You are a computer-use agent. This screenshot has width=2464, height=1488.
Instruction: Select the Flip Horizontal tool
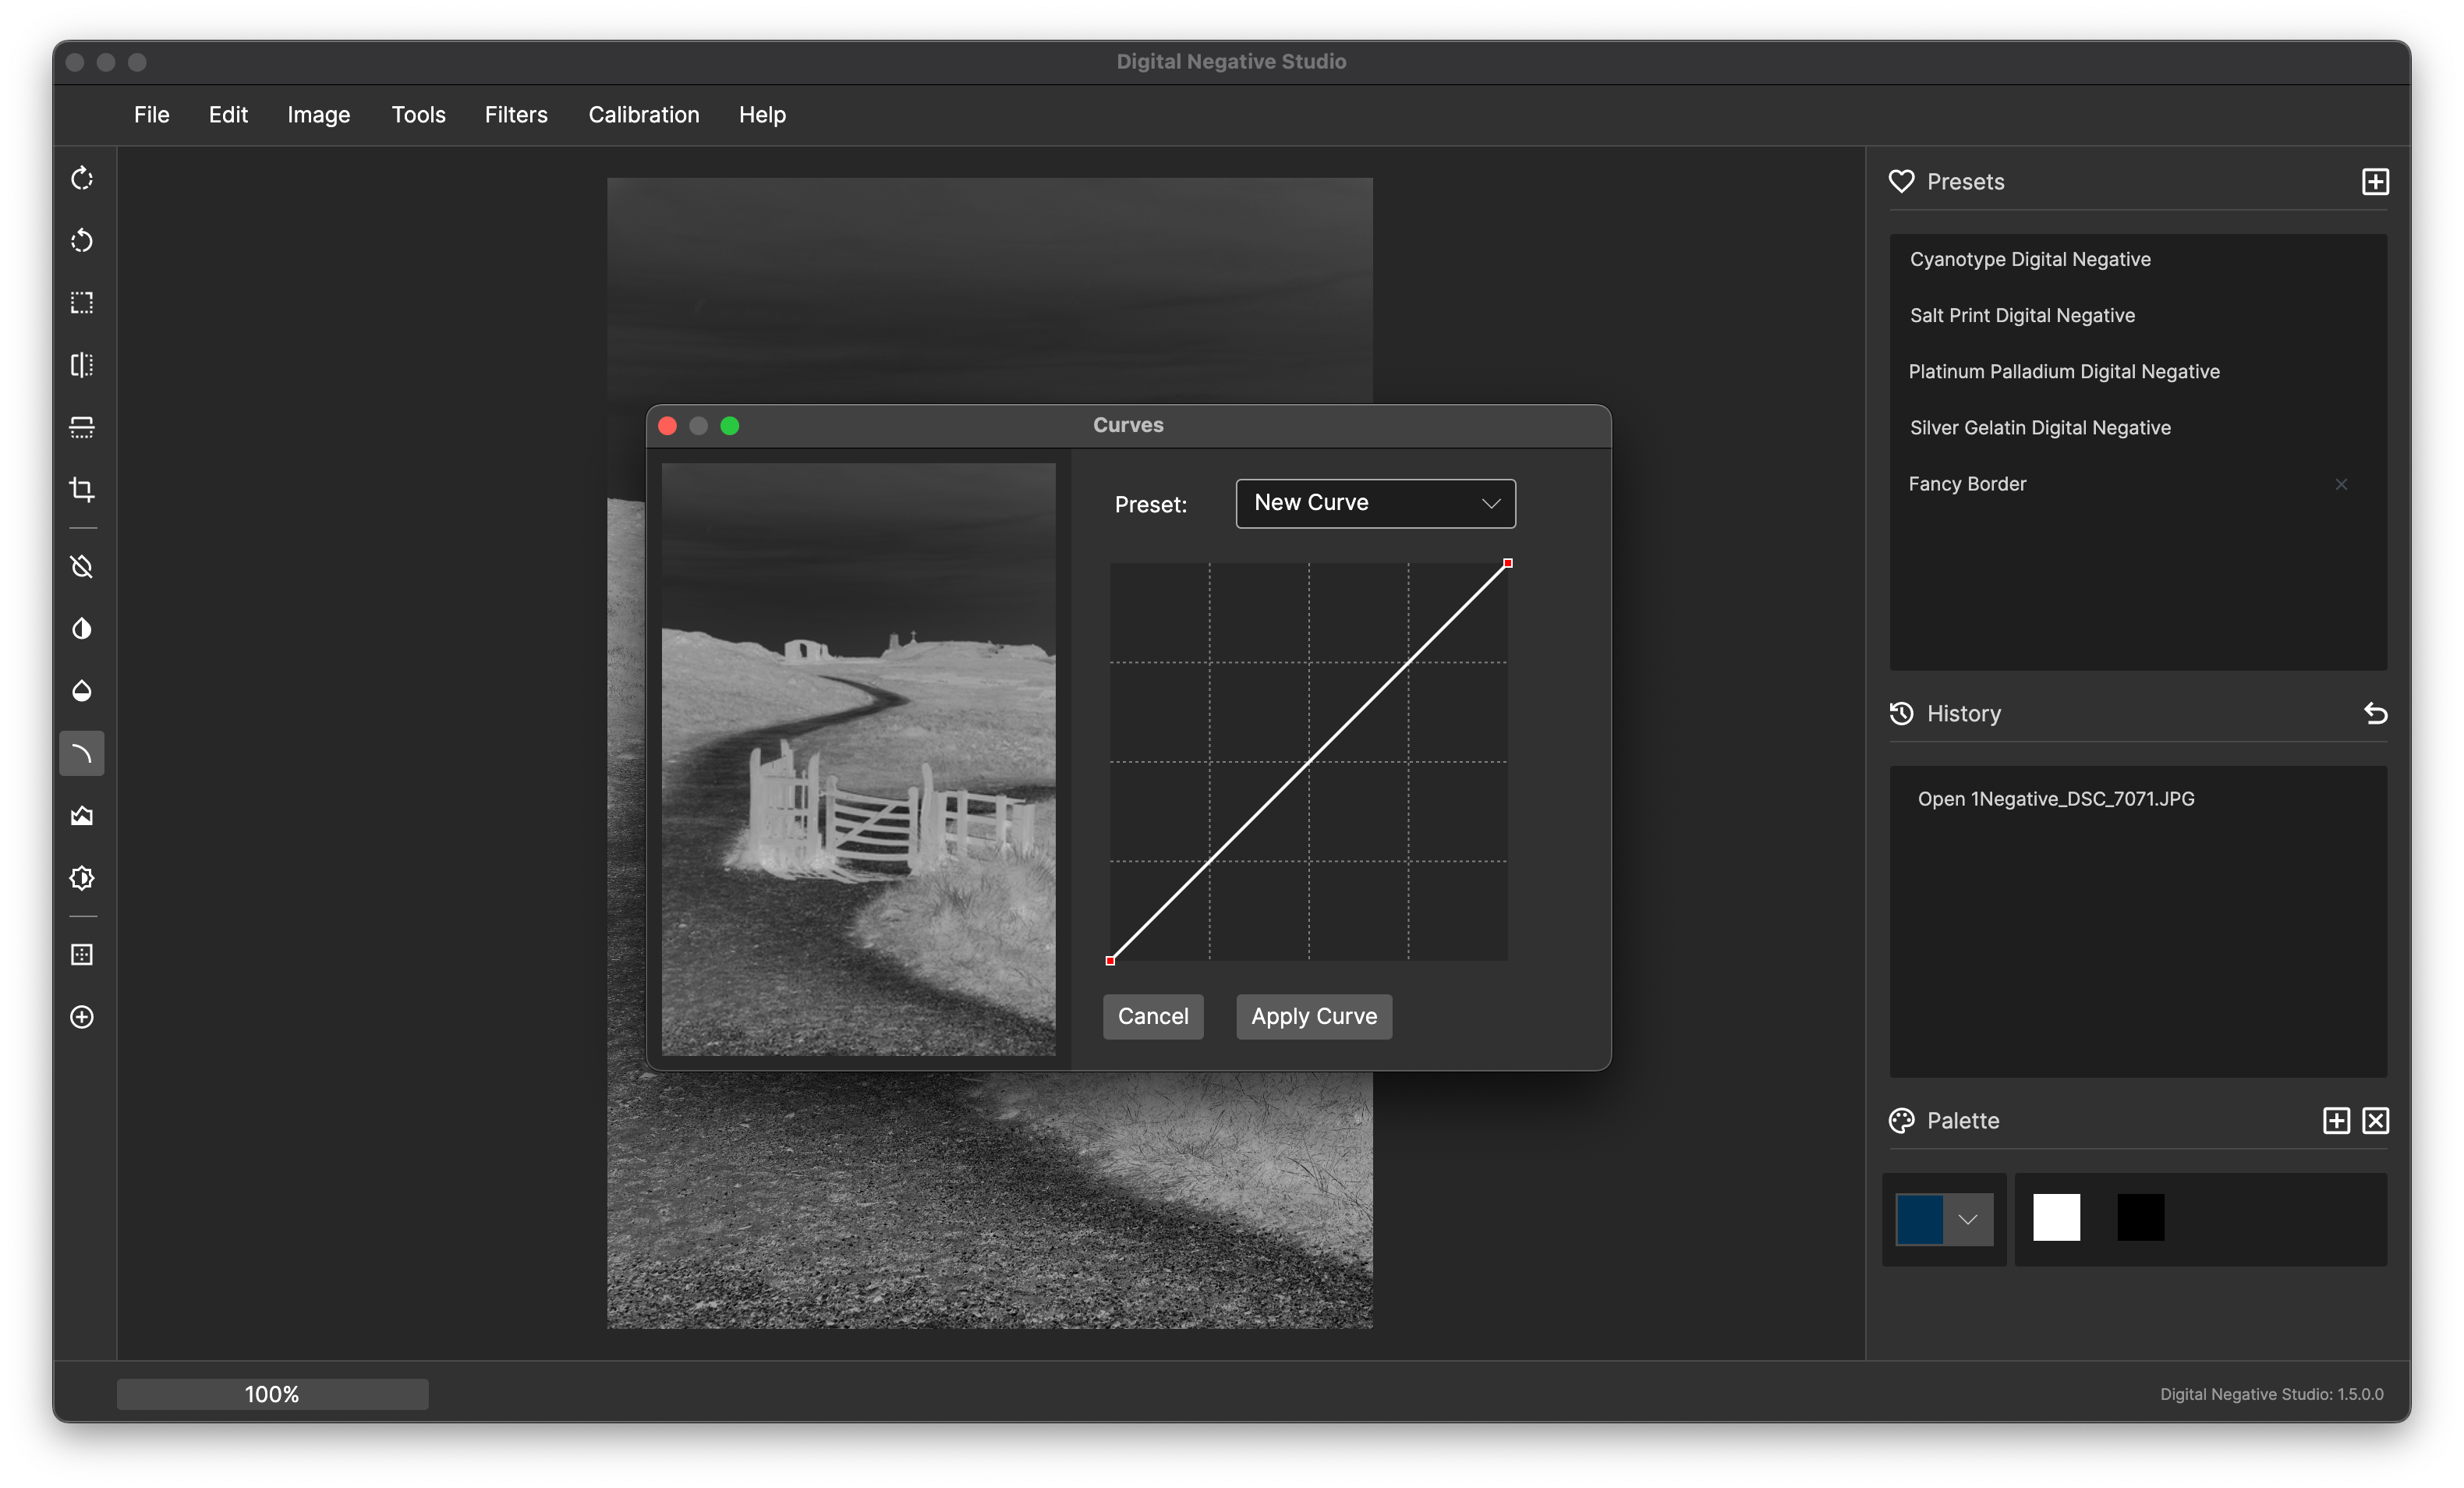pos(81,364)
